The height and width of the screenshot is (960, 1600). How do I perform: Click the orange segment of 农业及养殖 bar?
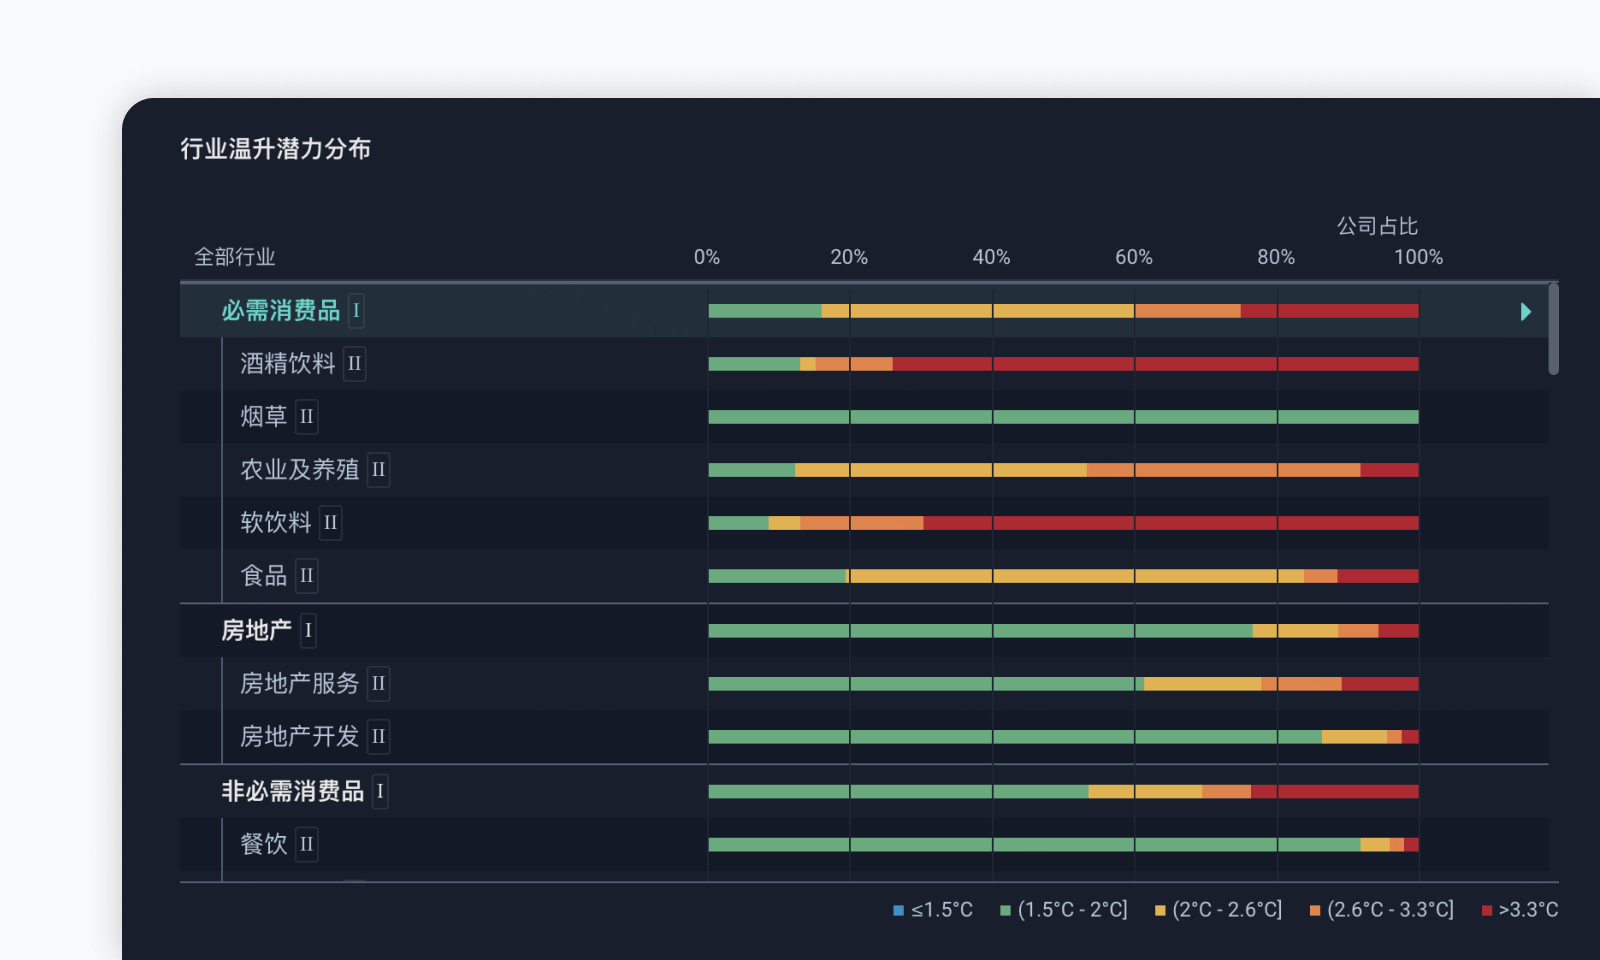(x=1223, y=470)
